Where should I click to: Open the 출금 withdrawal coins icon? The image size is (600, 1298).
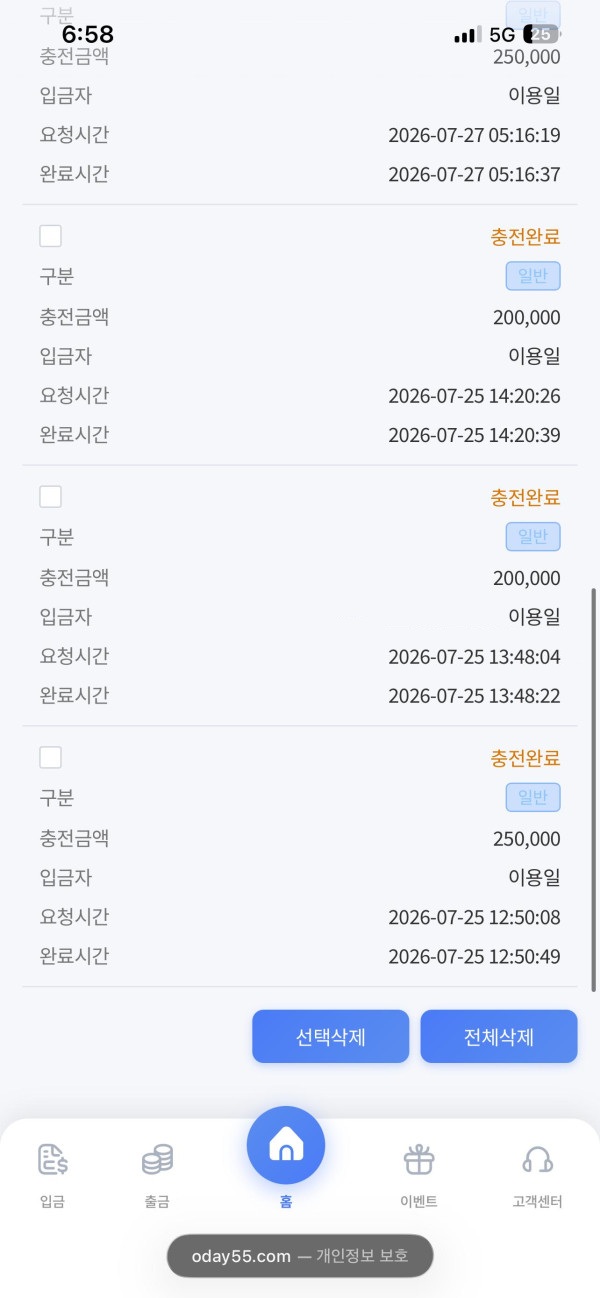pos(157,1160)
